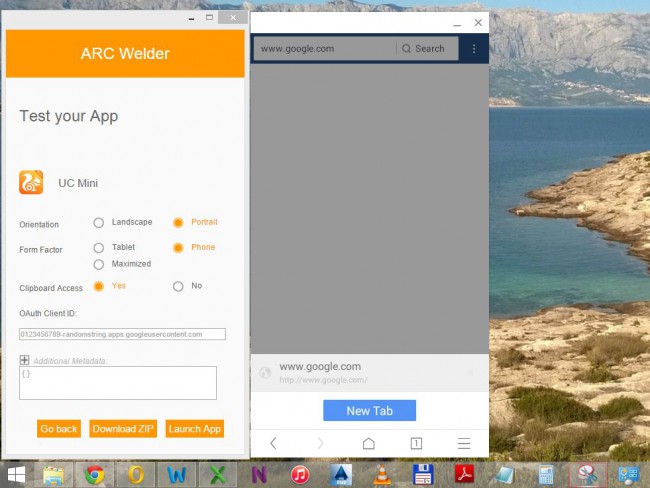650x488 pixels.
Task: Click the globe icon beside www.google.com entry
Action: pos(265,373)
